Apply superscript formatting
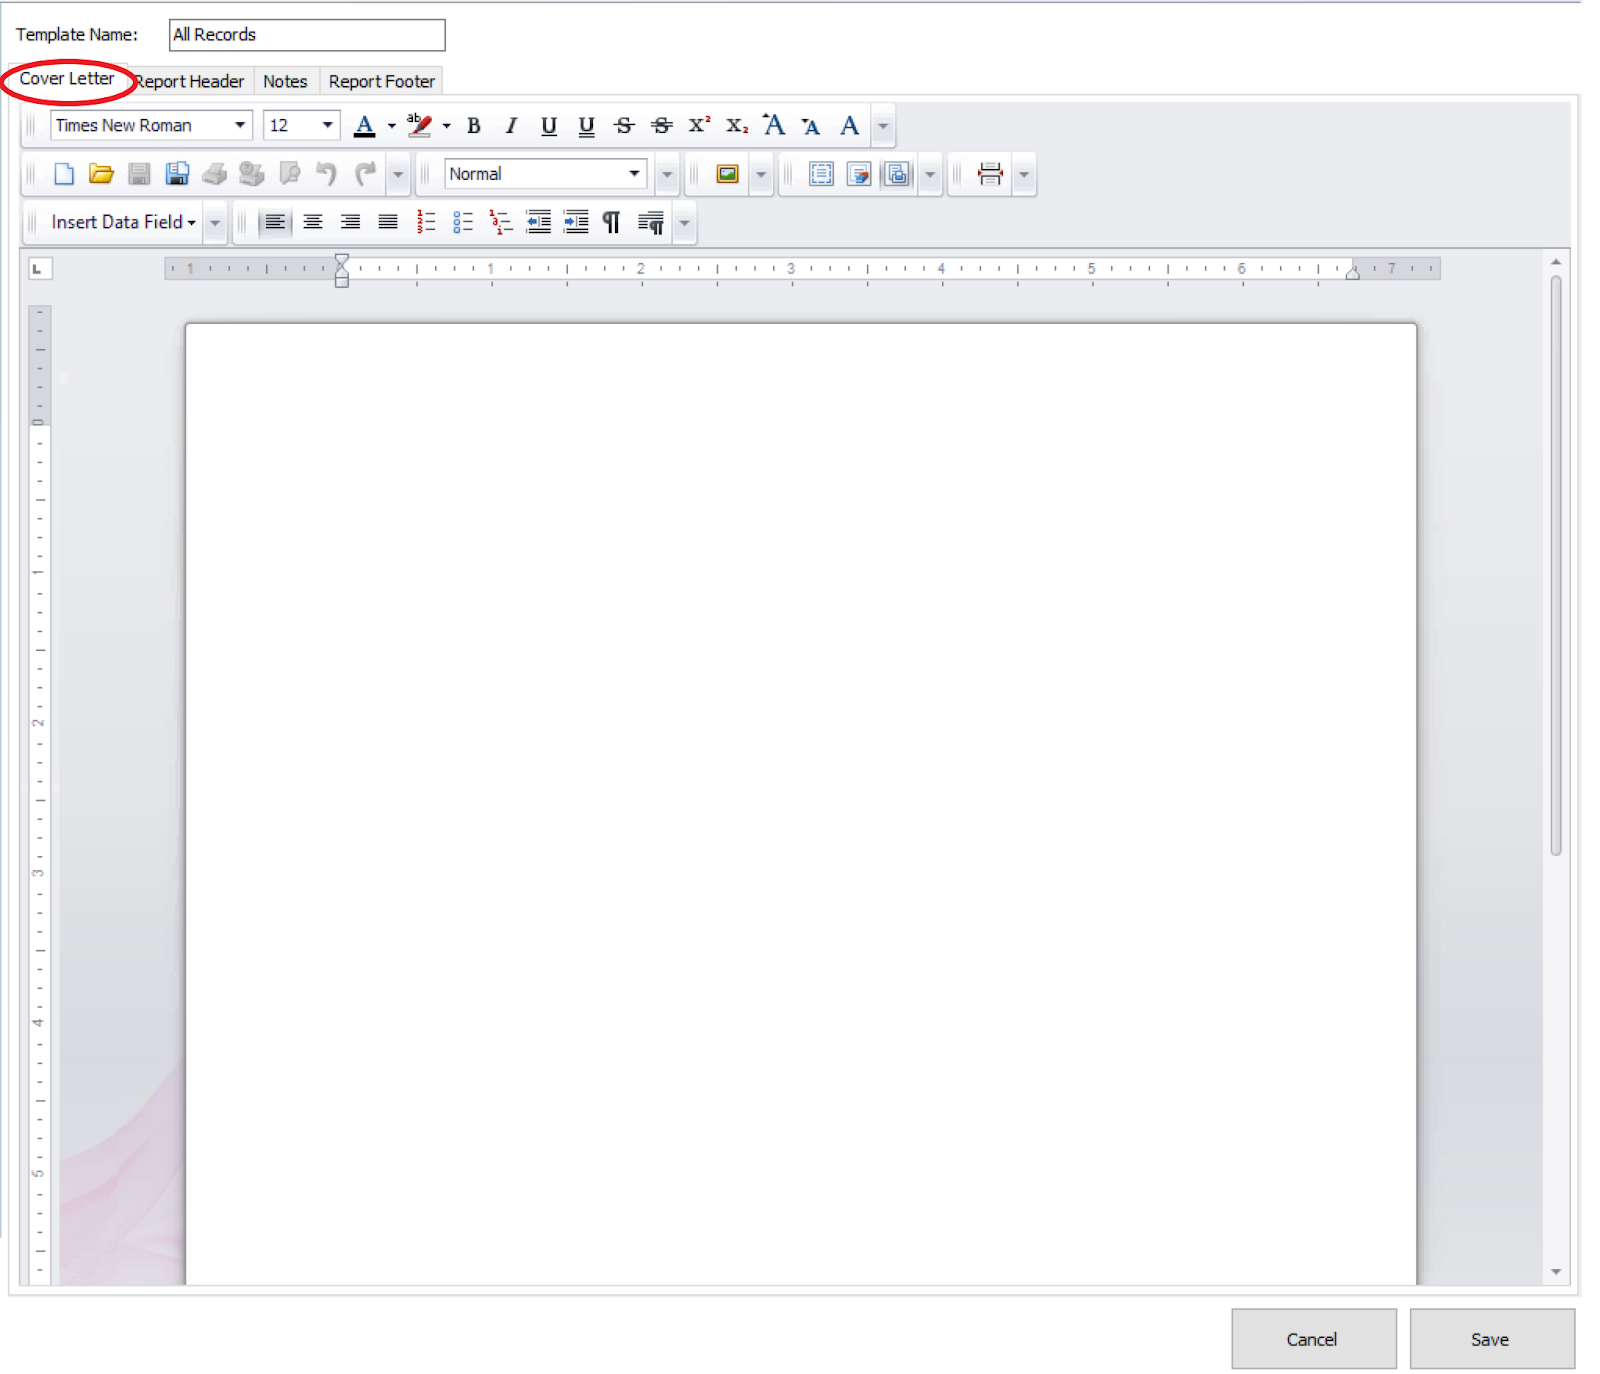The height and width of the screenshot is (1374, 1600). coord(697,125)
